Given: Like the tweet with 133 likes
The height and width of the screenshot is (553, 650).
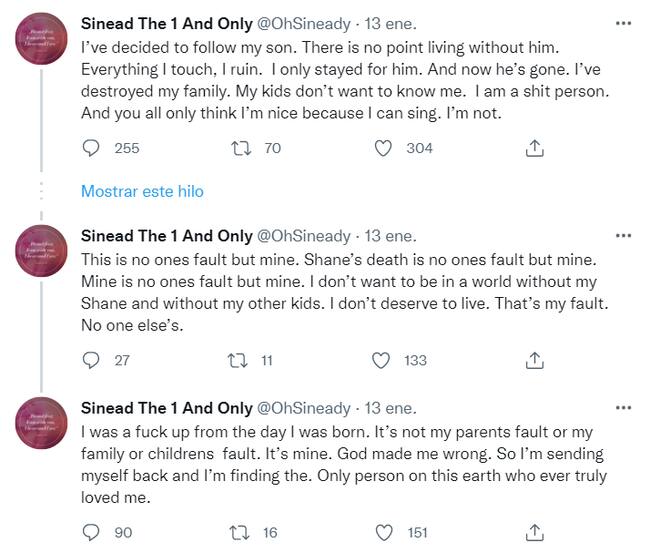Looking at the screenshot, I should pos(383,360).
